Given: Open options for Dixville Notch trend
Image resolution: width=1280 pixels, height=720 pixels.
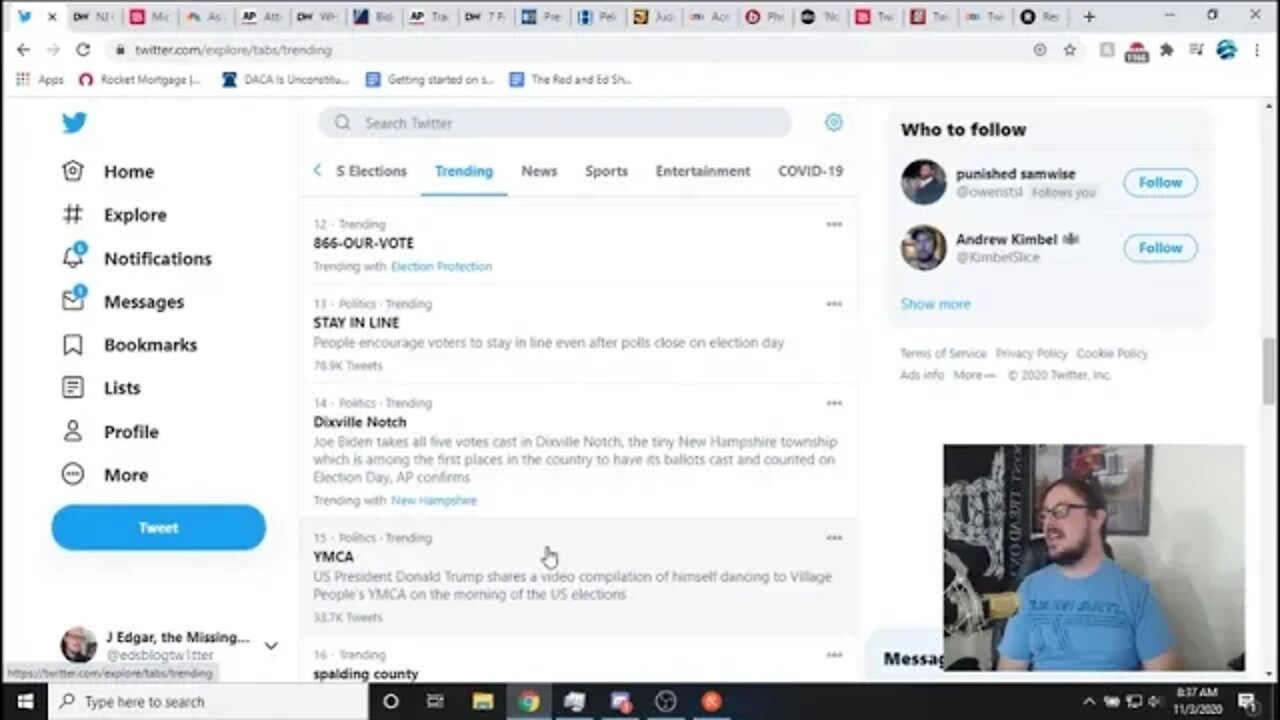Looking at the screenshot, I should click(834, 403).
